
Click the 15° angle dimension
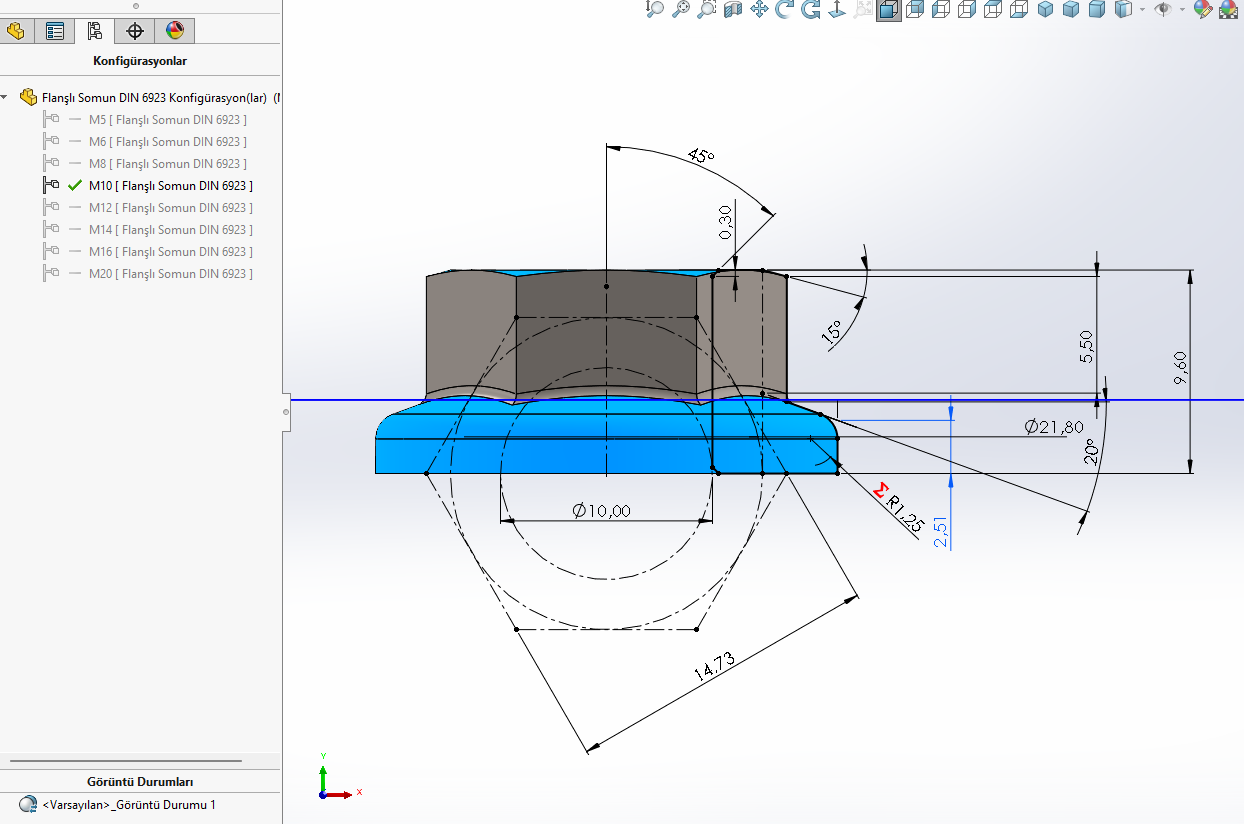click(833, 332)
